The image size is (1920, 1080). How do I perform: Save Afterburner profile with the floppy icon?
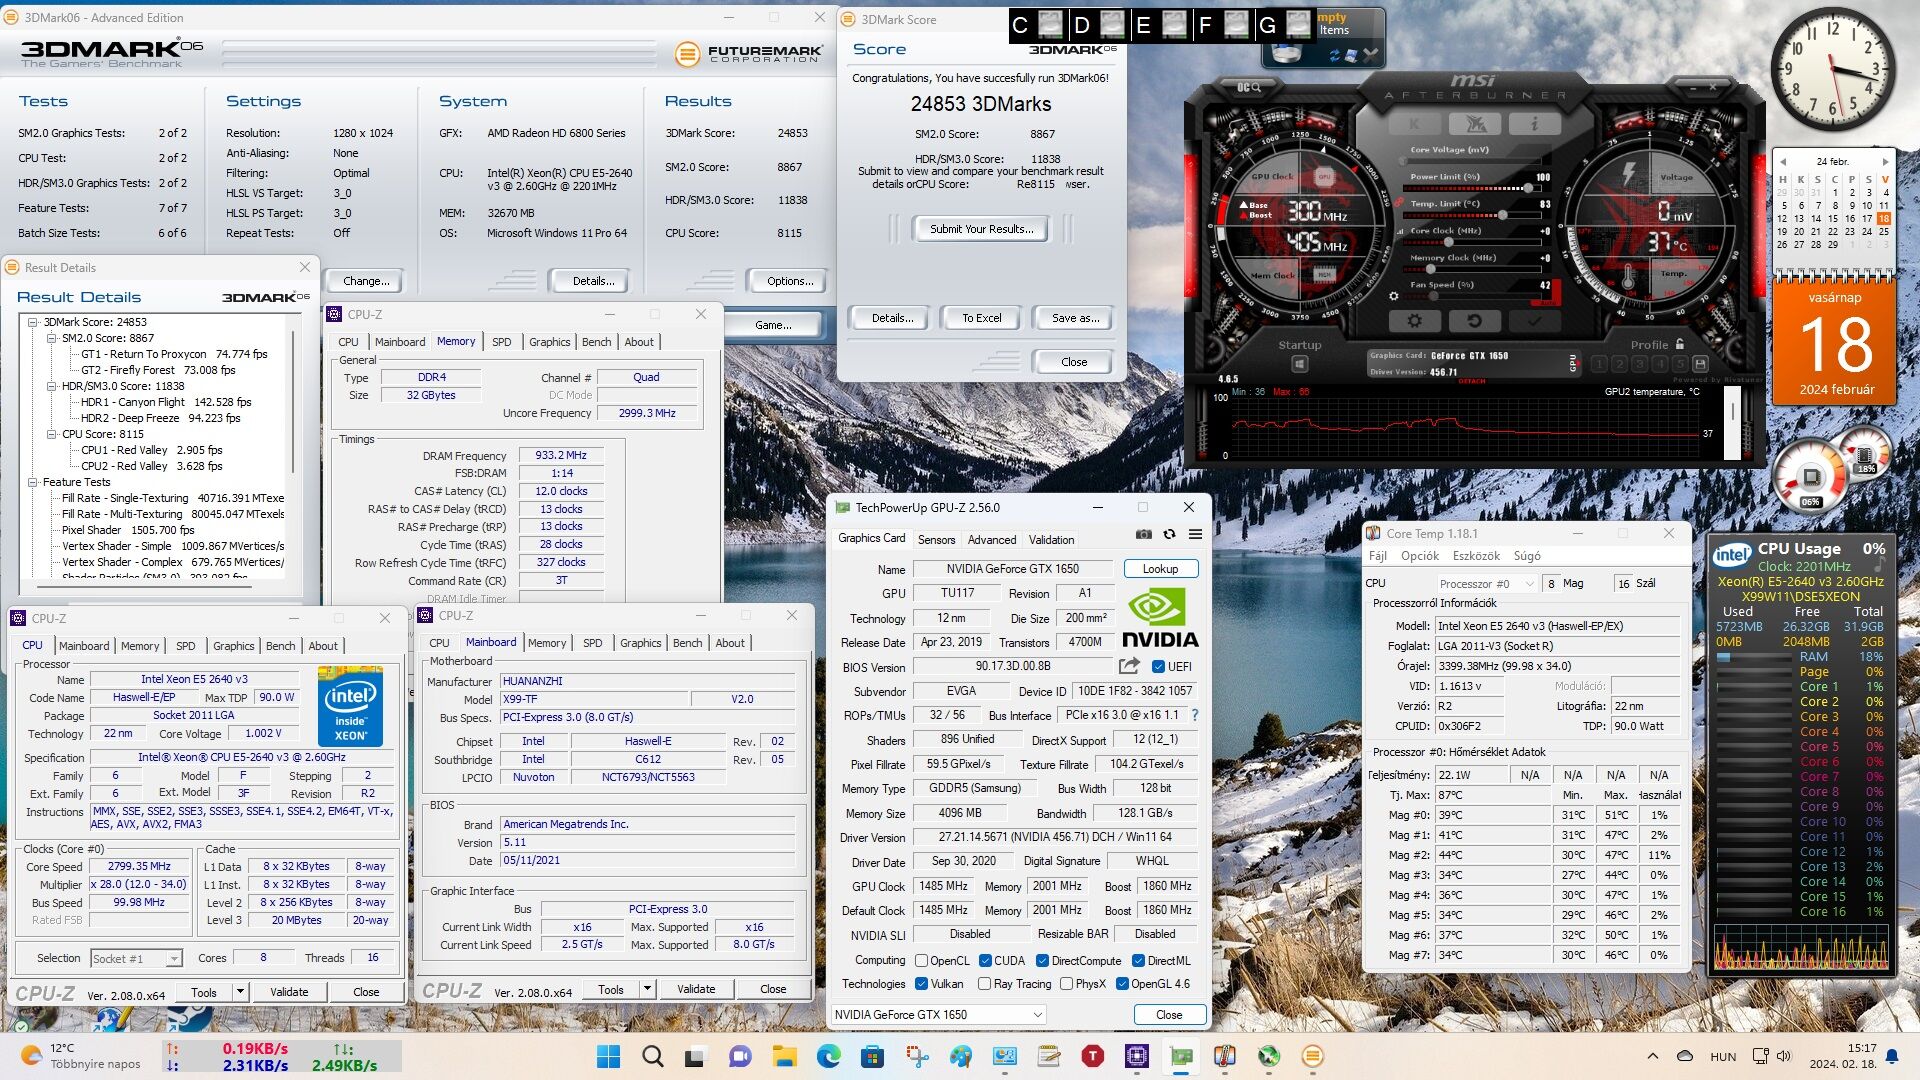(x=1699, y=364)
